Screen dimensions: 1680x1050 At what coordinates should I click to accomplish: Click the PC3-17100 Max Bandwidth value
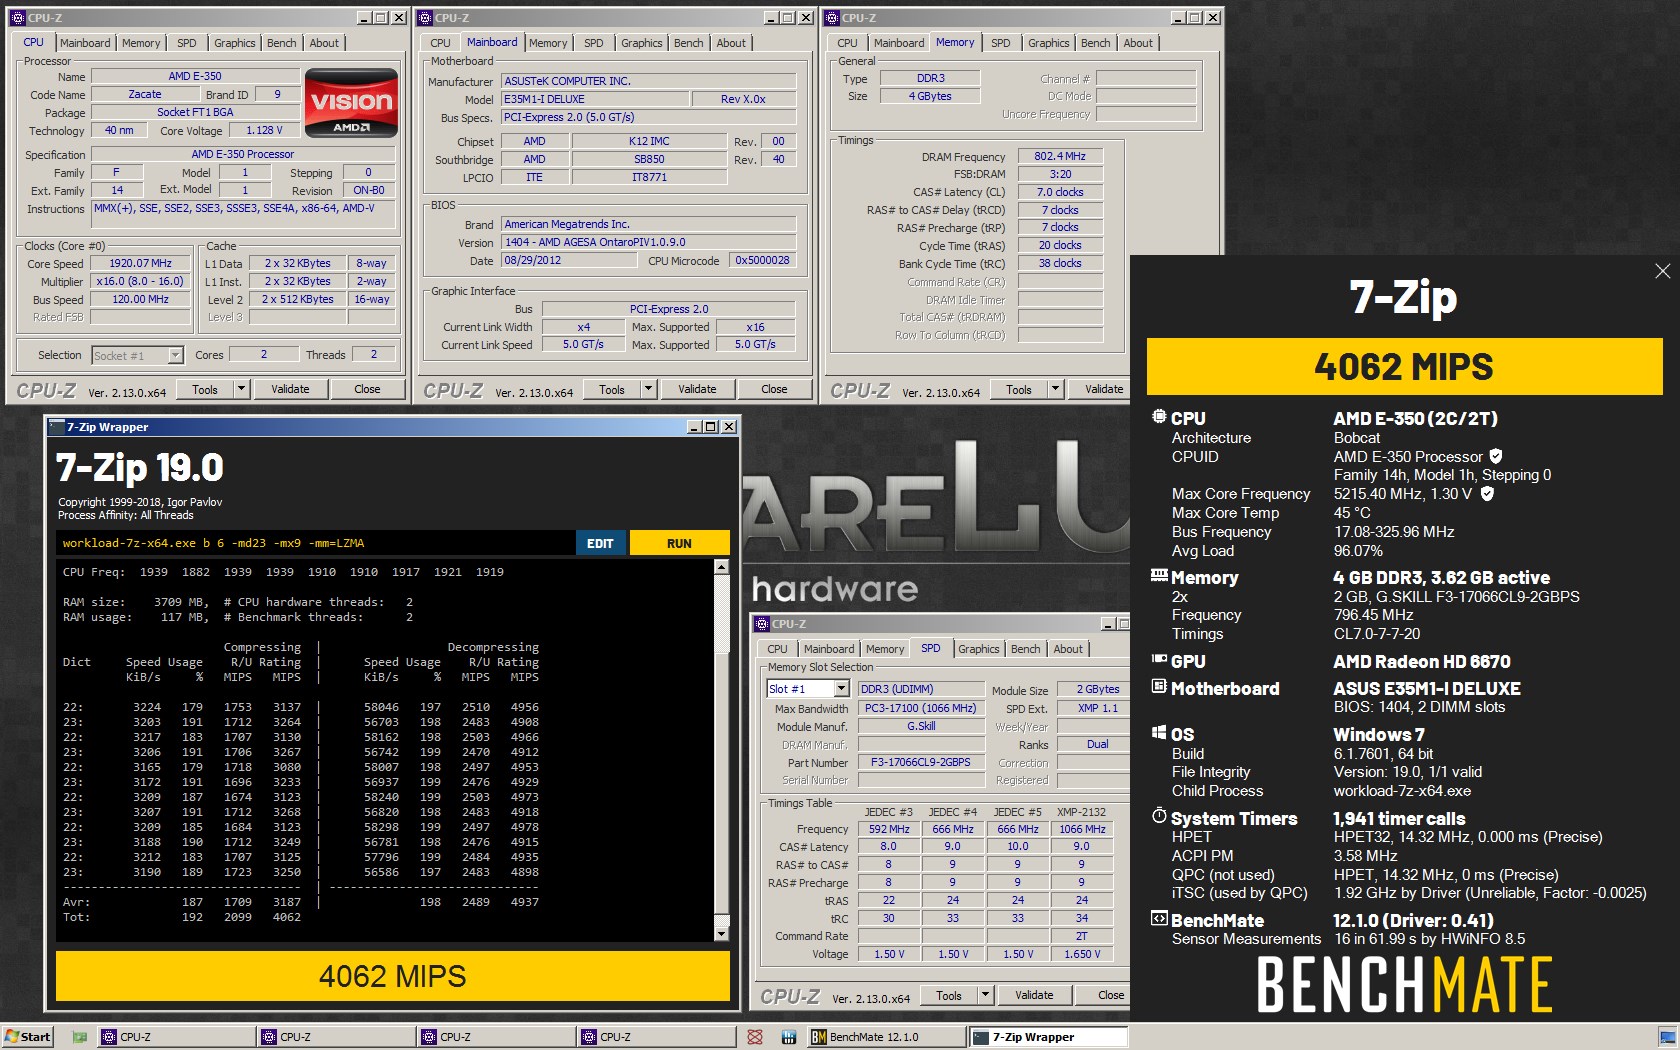click(920, 708)
